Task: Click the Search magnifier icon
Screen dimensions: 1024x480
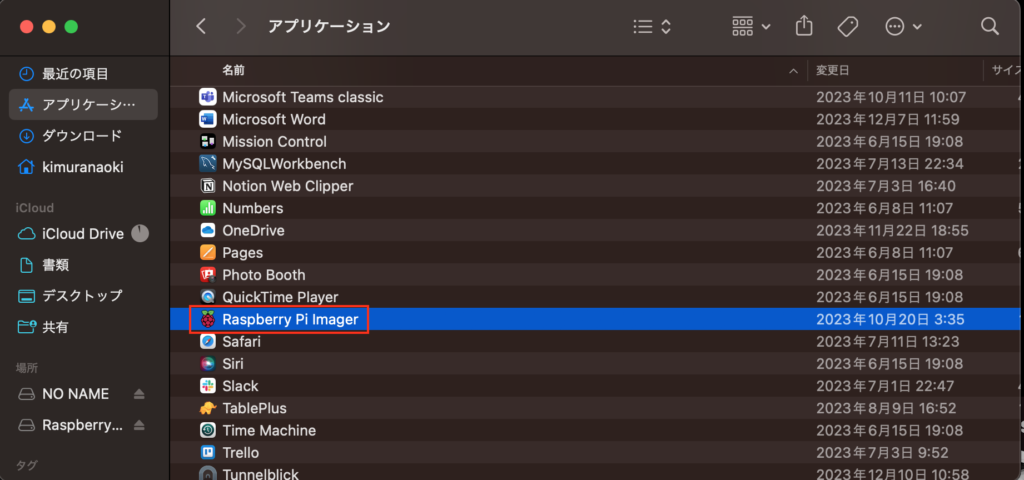Action: coord(990,26)
